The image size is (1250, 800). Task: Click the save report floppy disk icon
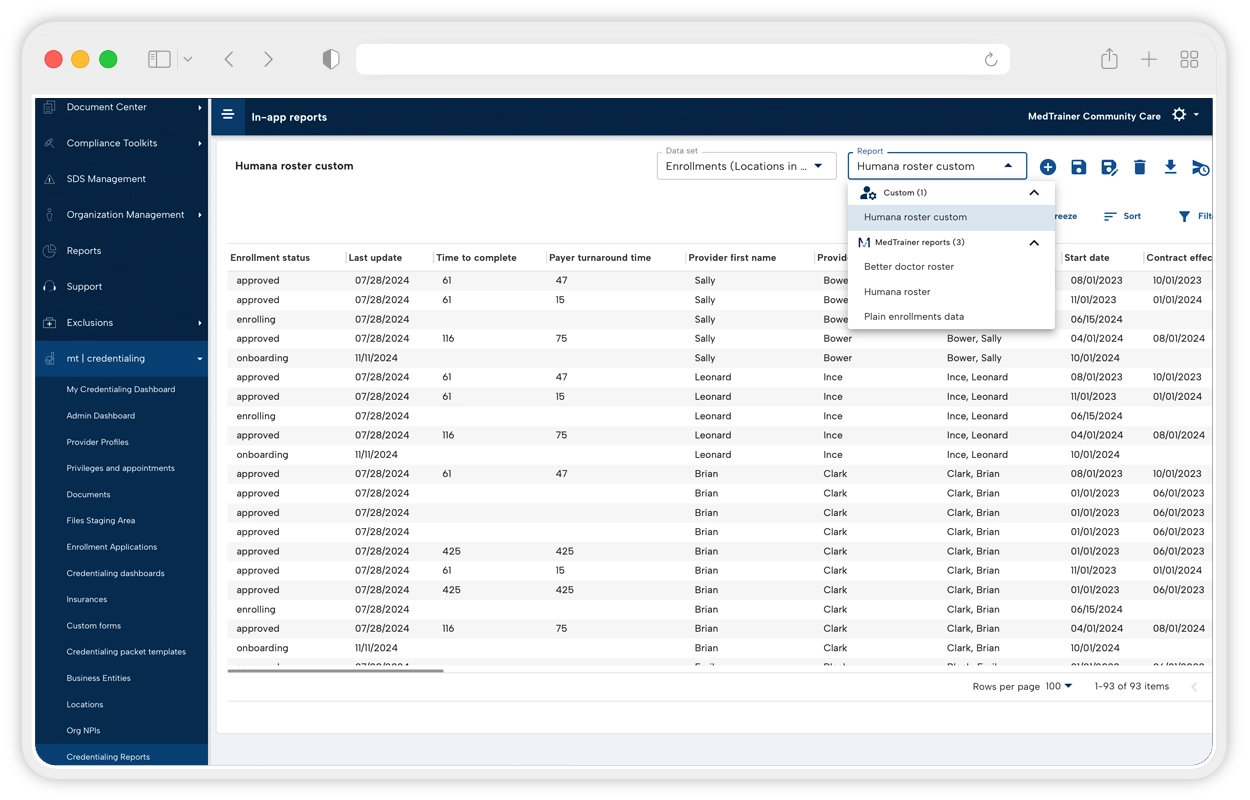click(1078, 167)
